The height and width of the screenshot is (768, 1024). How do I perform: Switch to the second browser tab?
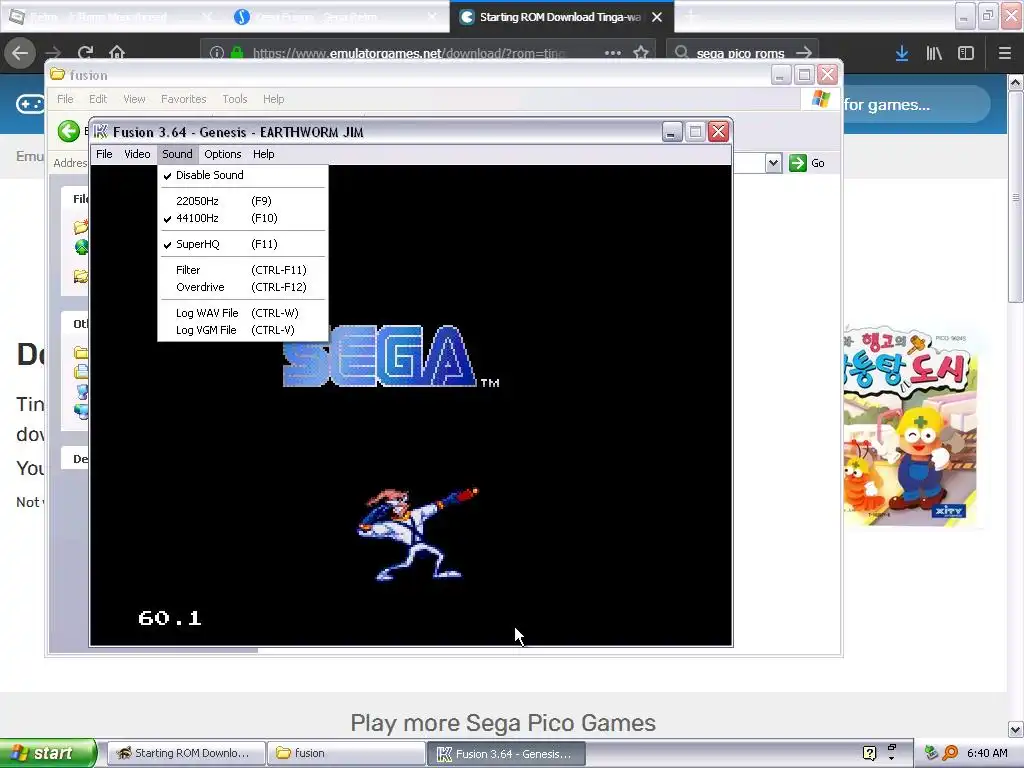pyautogui.click(x=336, y=17)
